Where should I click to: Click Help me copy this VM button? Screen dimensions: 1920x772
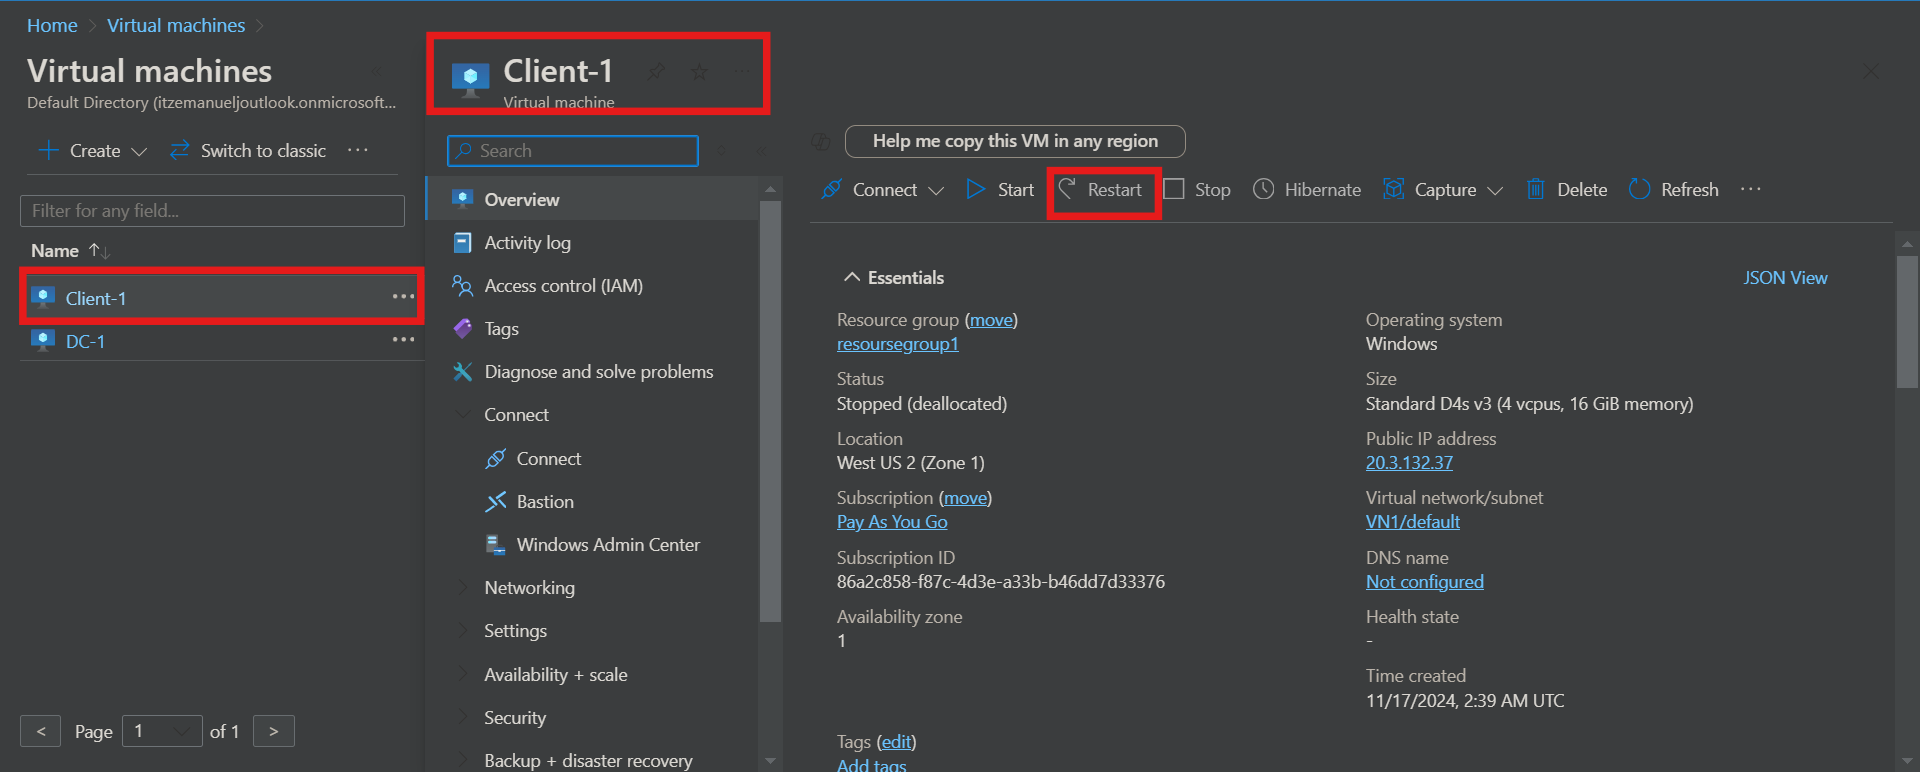tap(1014, 141)
